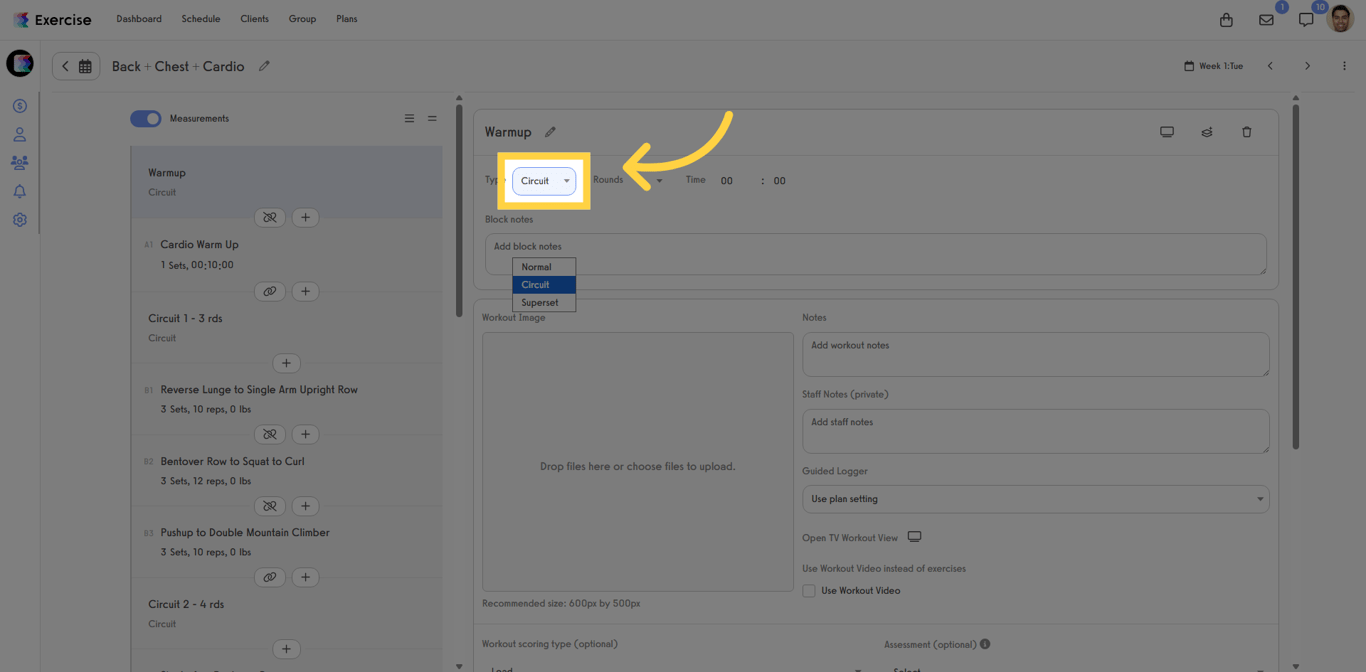Click the Assessment info icon
The width and height of the screenshot is (1366, 672).
(985, 644)
